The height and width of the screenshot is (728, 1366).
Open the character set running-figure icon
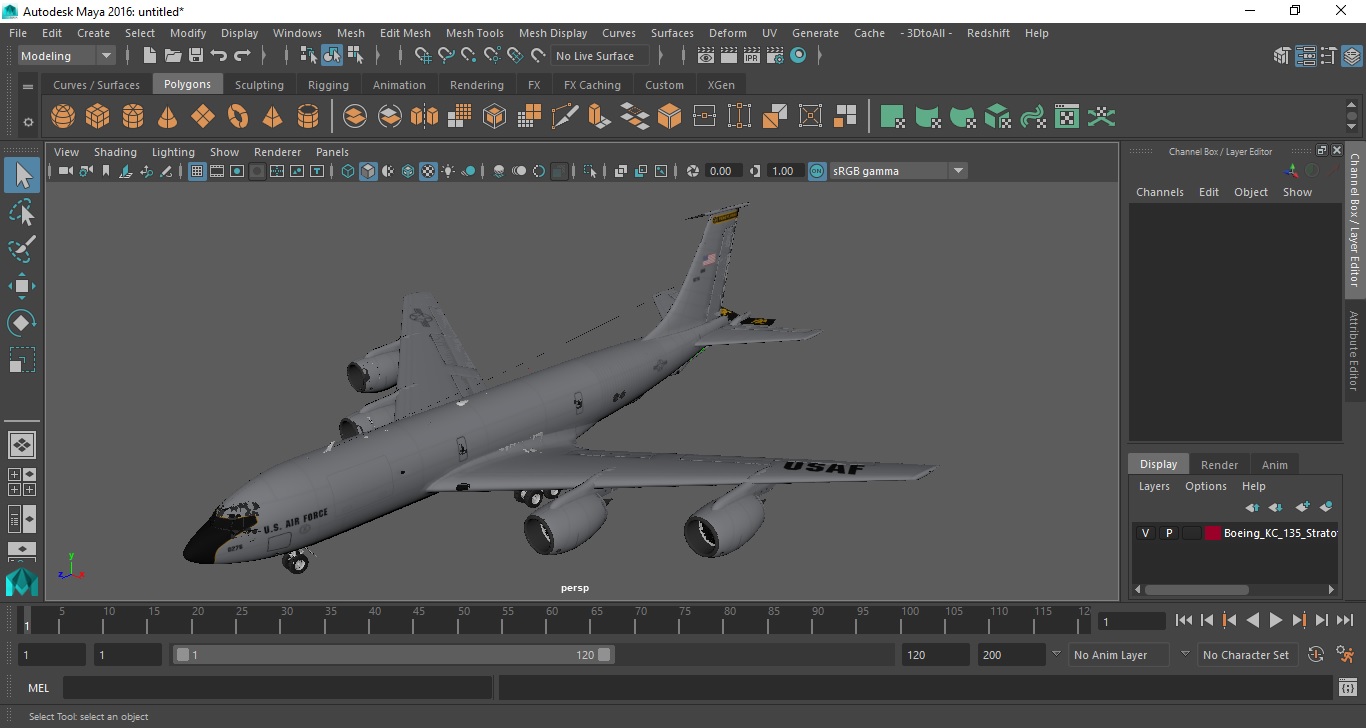tap(1346, 655)
